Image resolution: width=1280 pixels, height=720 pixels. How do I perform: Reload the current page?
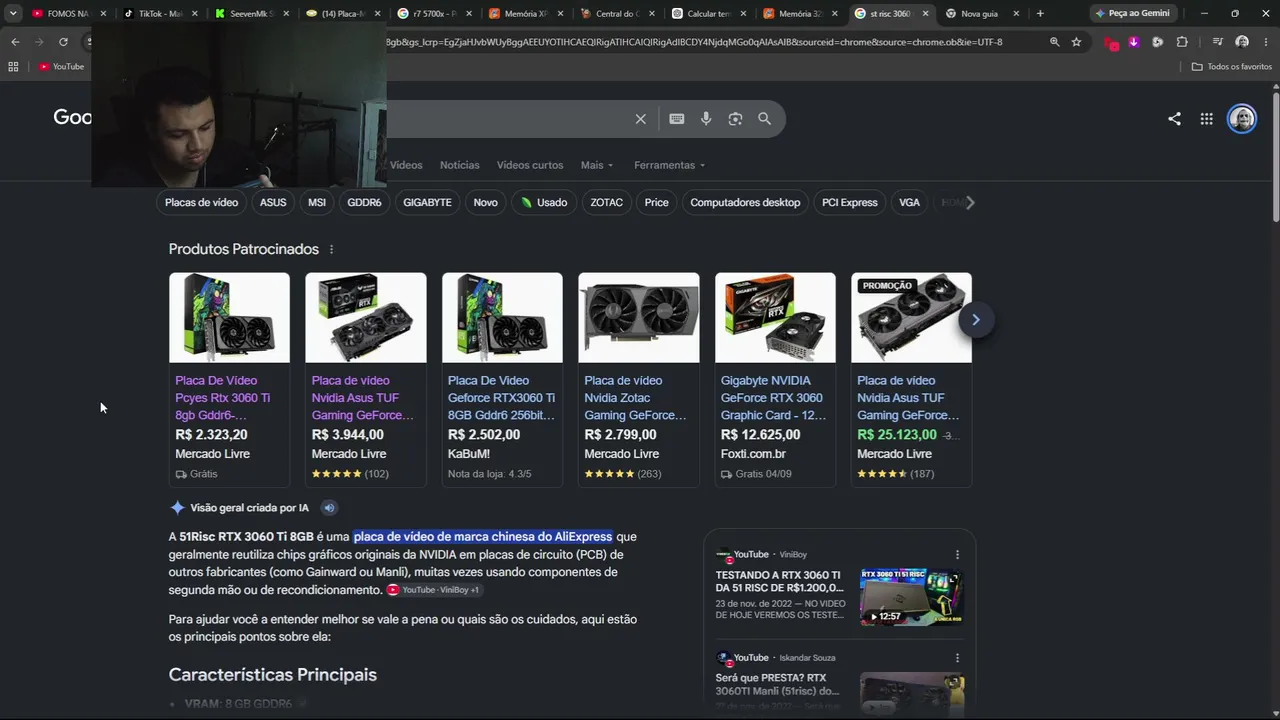click(63, 42)
